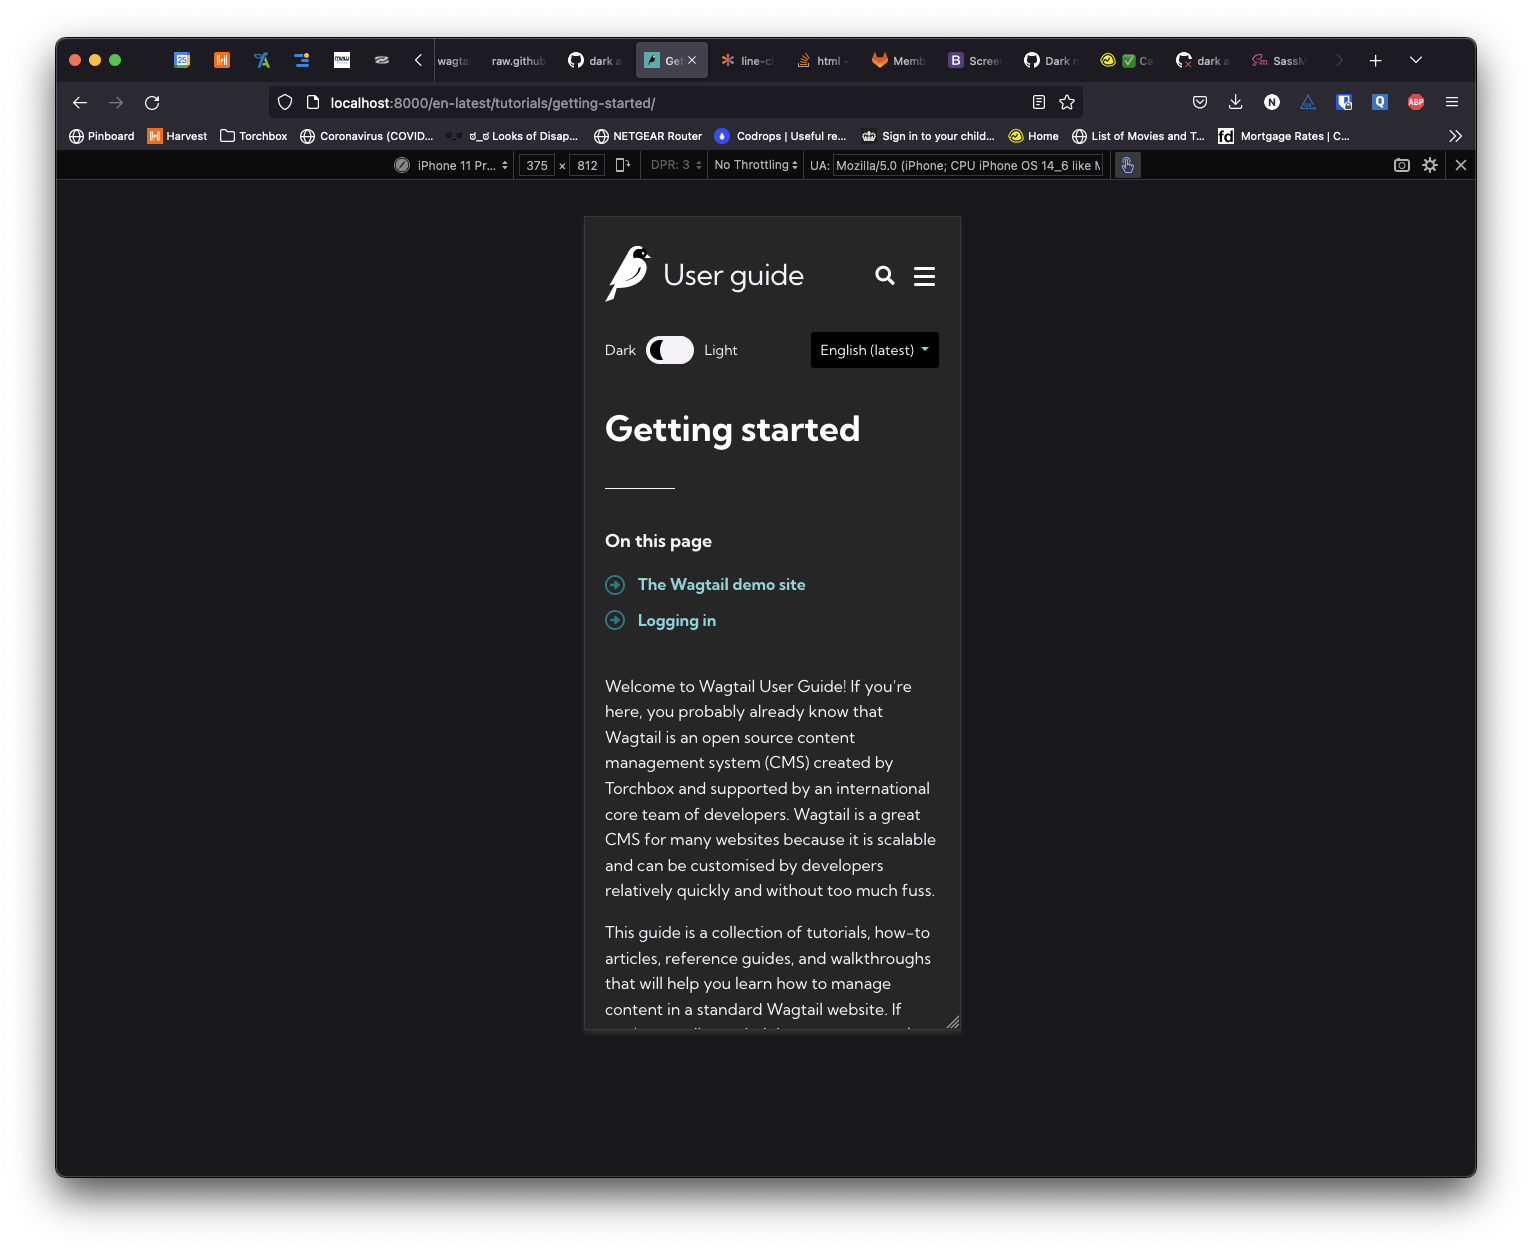This screenshot has height=1251, width=1532.
Task: Toggle reader view icon in address bar
Action: (x=1039, y=102)
